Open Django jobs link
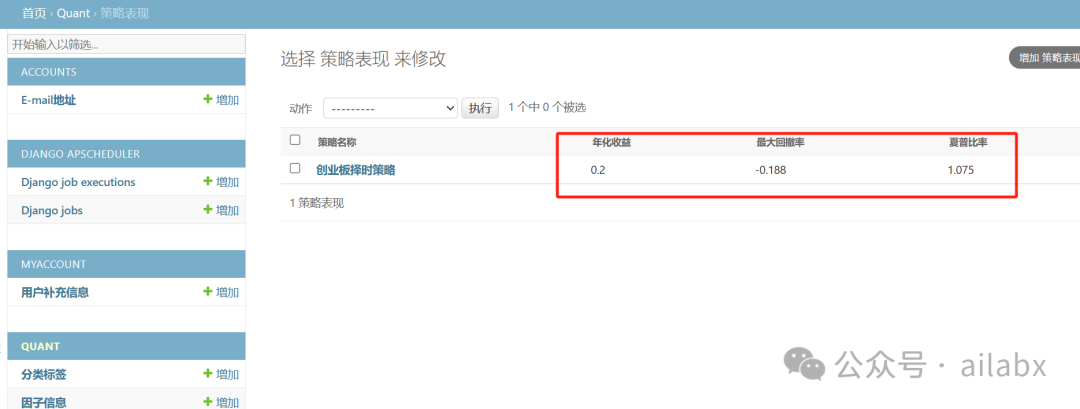Screen dimensions: 1080x409 click(52, 210)
